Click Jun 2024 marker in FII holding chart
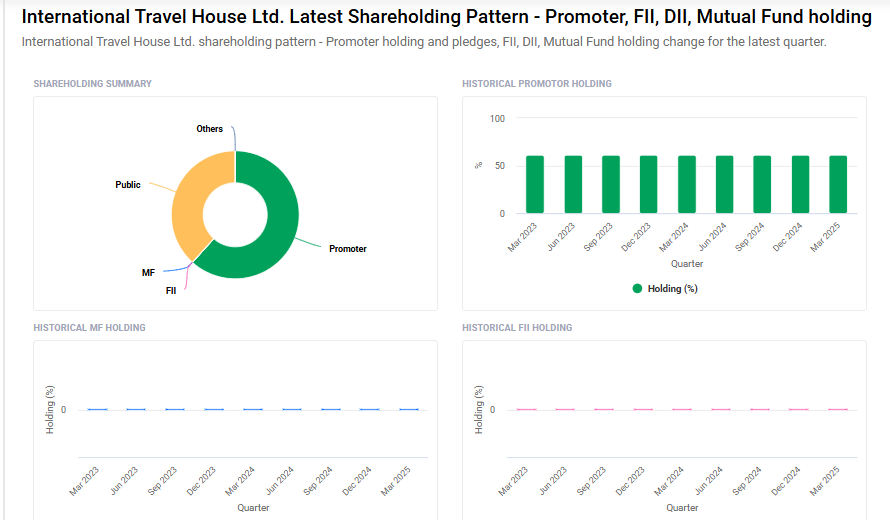The height and width of the screenshot is (520, 890). coord(721,409)
